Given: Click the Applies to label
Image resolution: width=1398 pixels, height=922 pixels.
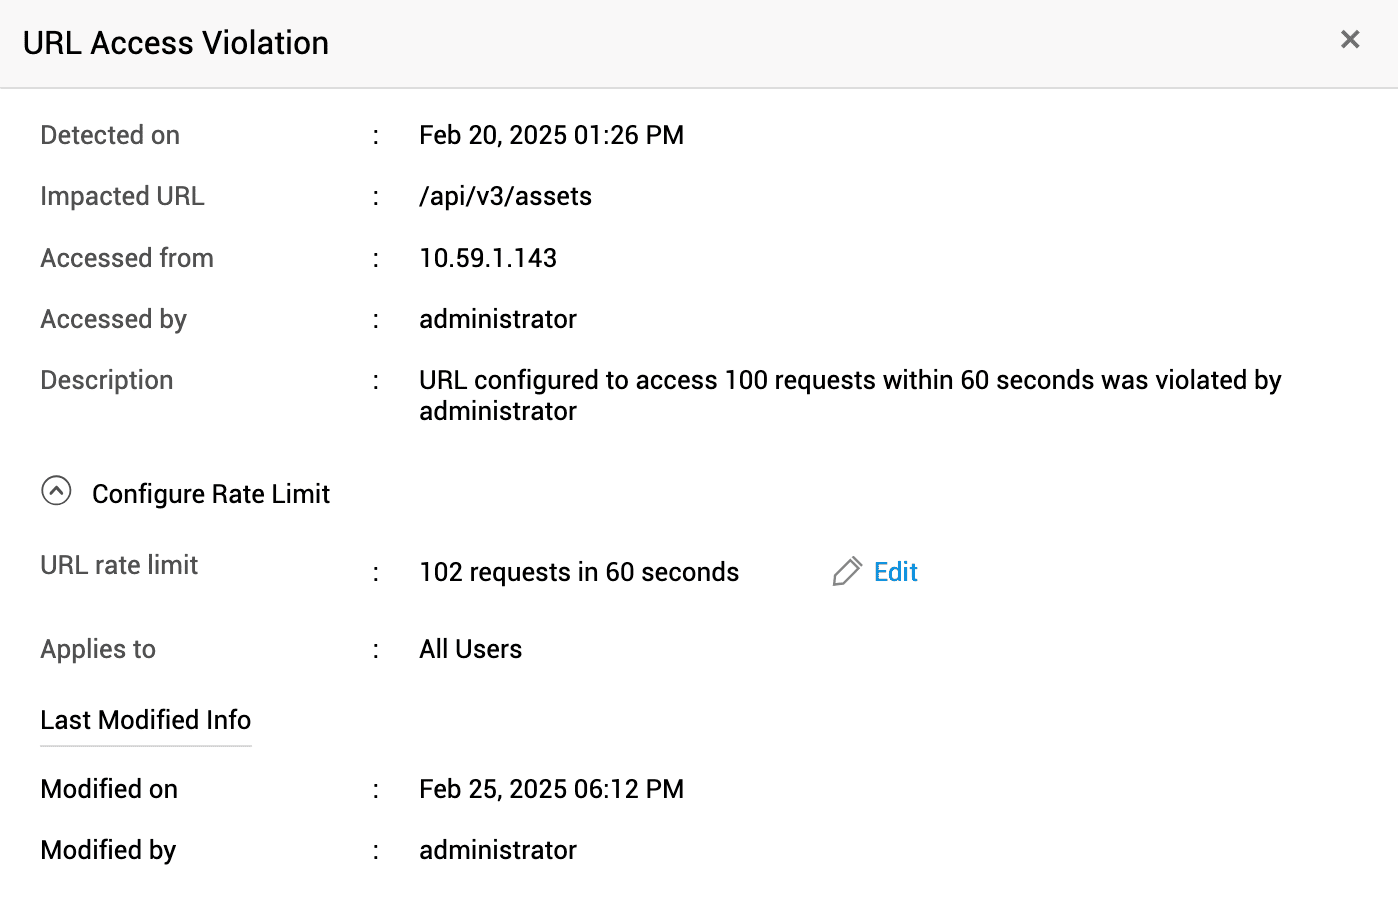Looking at the screenshot, I should click(98, 649).
